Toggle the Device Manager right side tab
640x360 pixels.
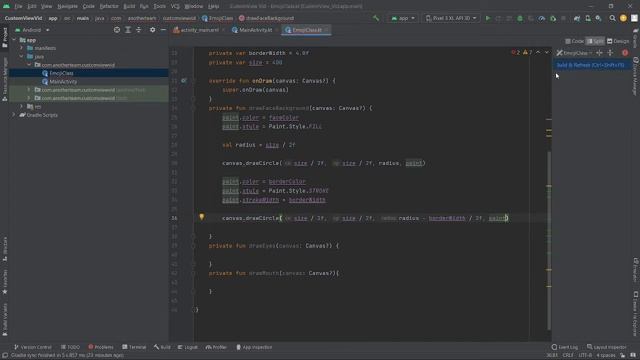[x=636, y=76]
